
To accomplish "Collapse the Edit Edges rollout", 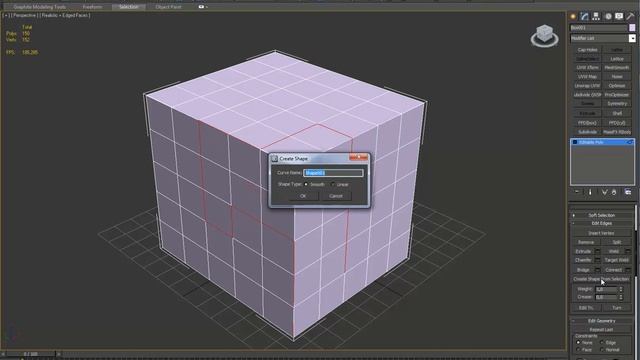I will [601, 224].
